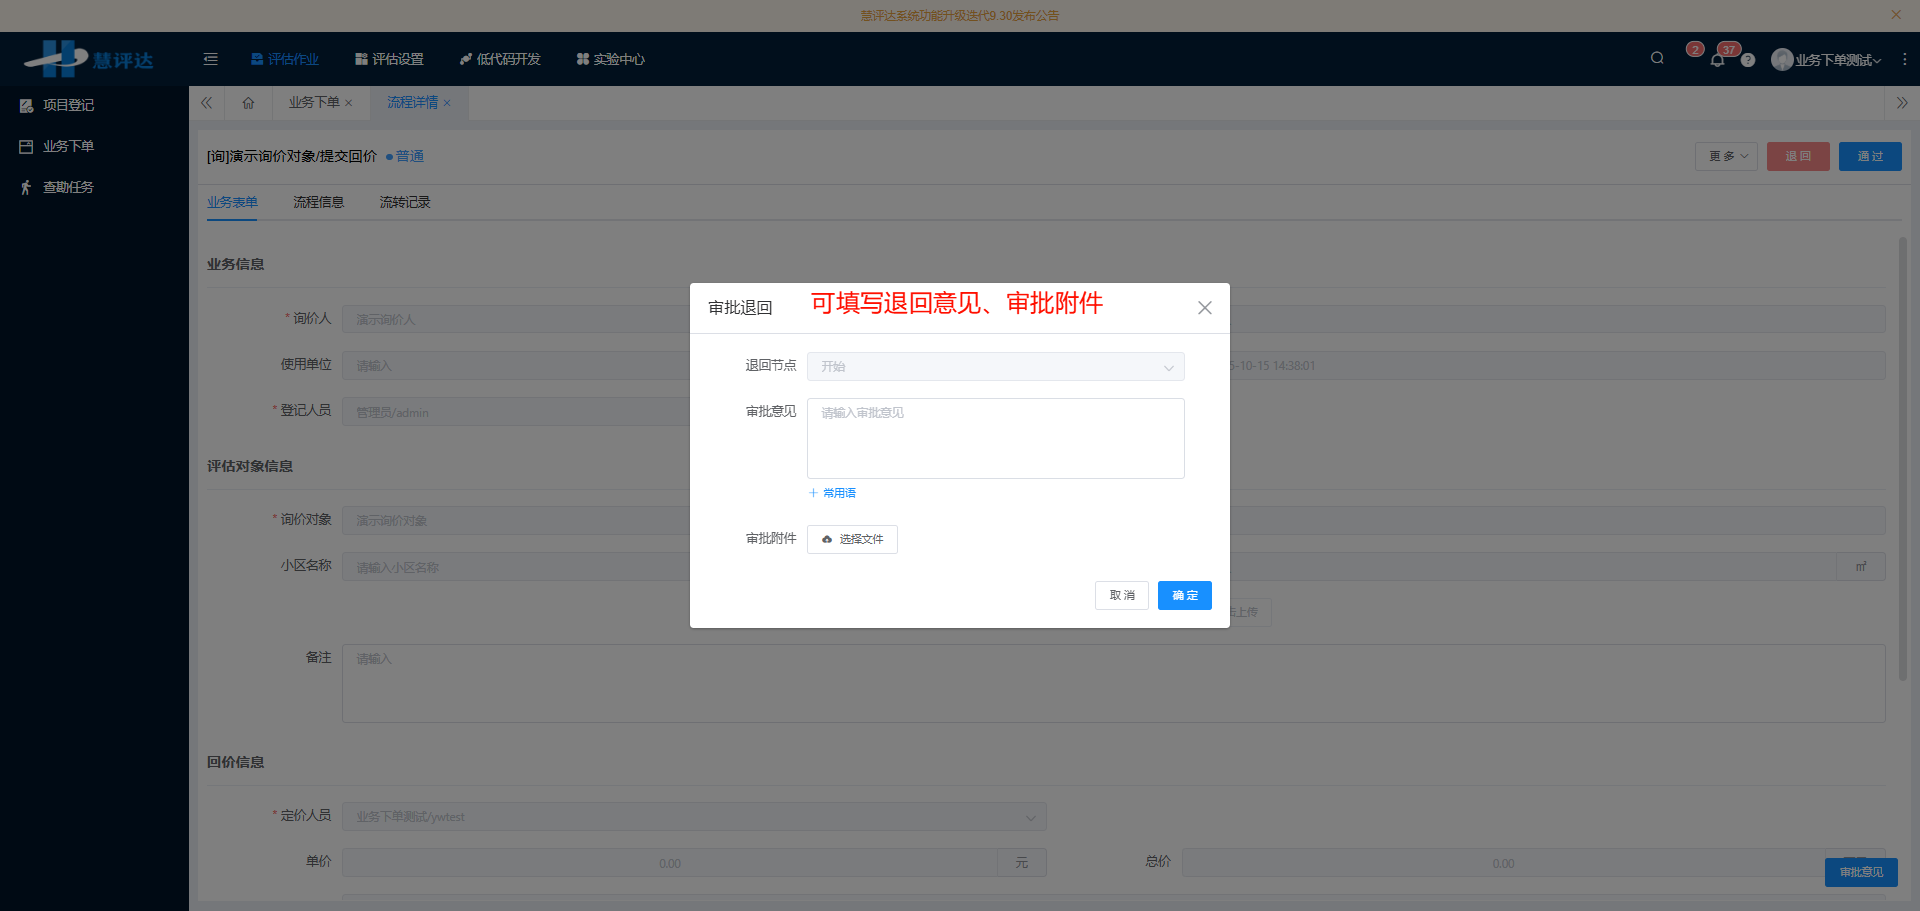The height and width of the screenshot is (911, 1920).
Task: Select 项目登记 in the left sidebar
Action: pyautogui.click(x=68, y=105)
